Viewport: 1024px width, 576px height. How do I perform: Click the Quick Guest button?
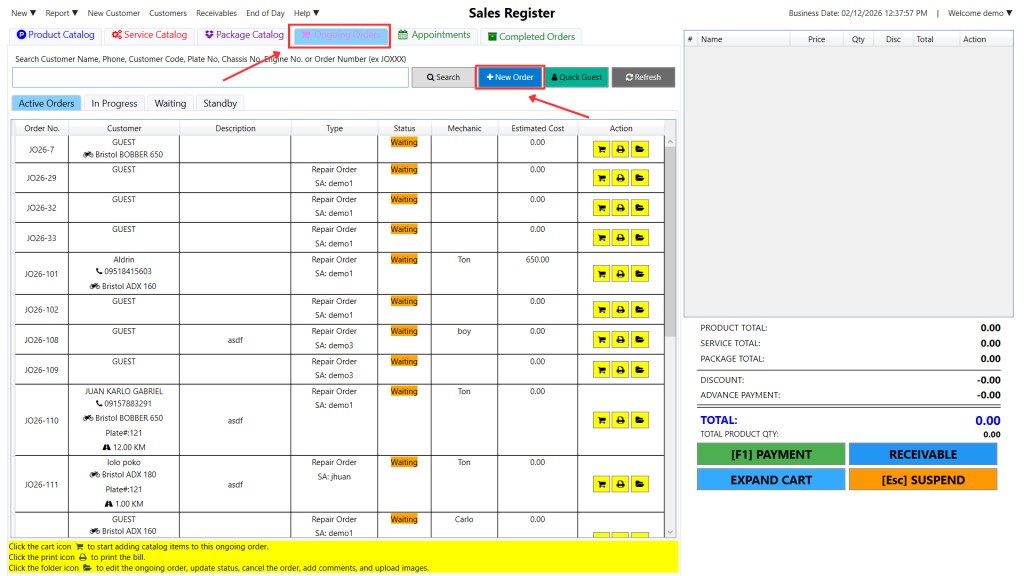pos(576,77)
